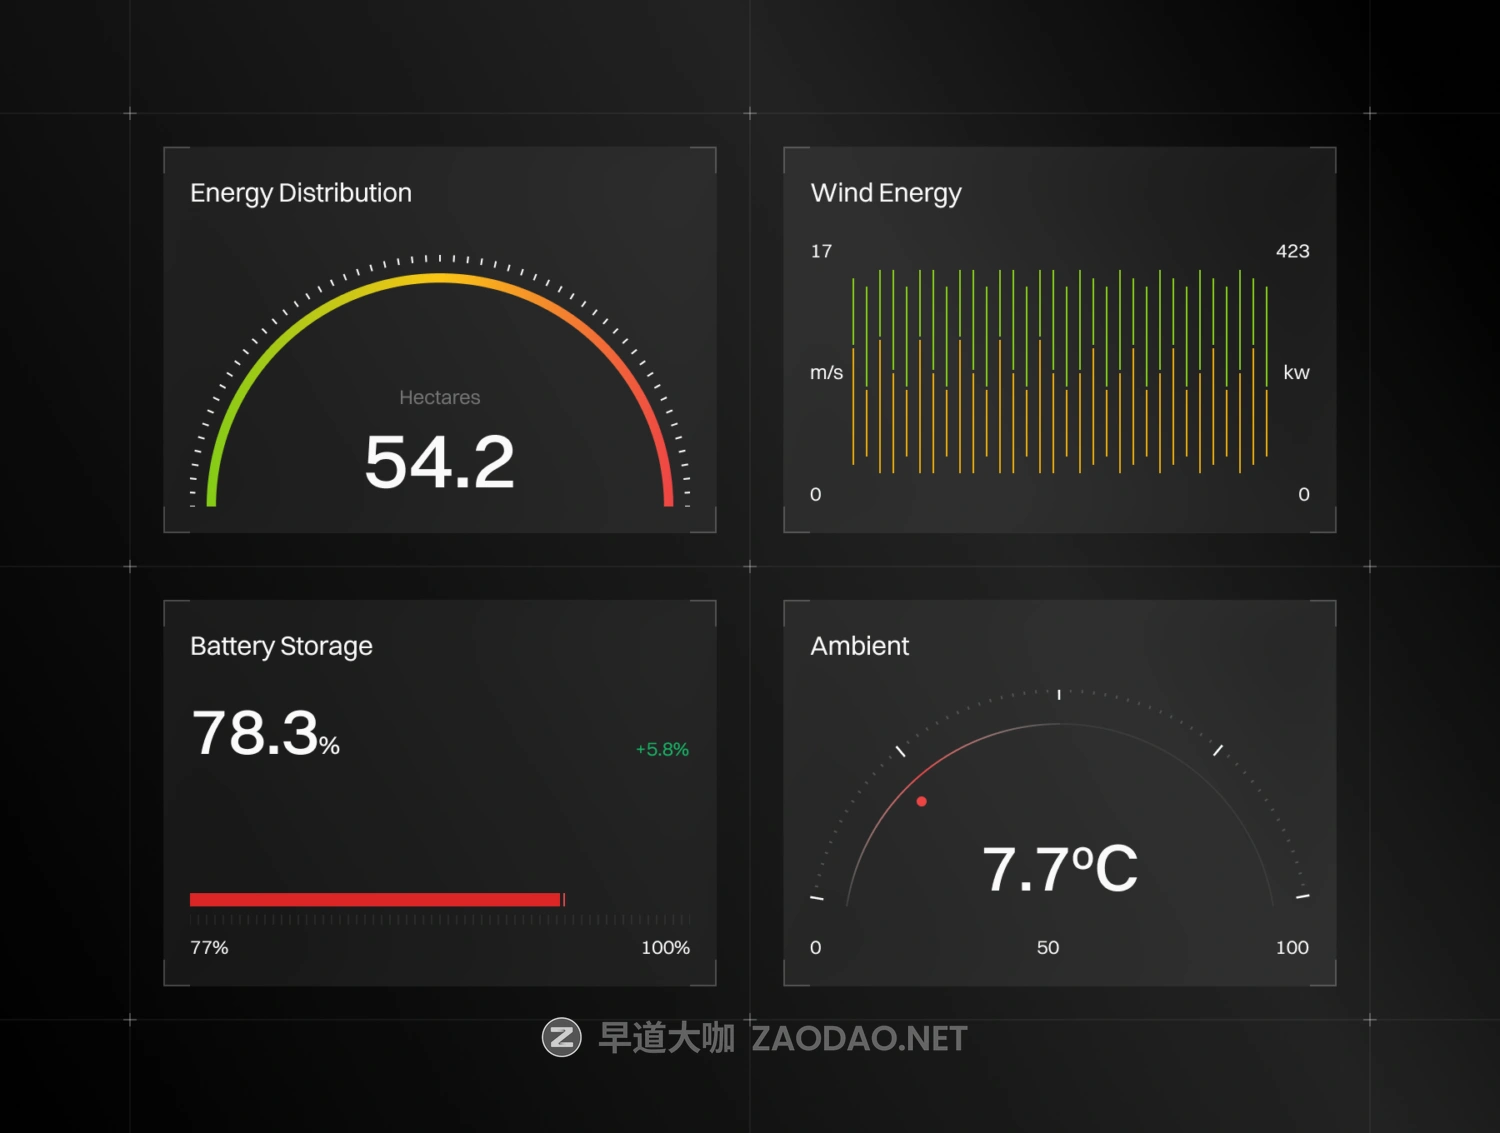Click the red dot on ambient gauge
Screen dimensions: 1500x1133
pos(921,801)
